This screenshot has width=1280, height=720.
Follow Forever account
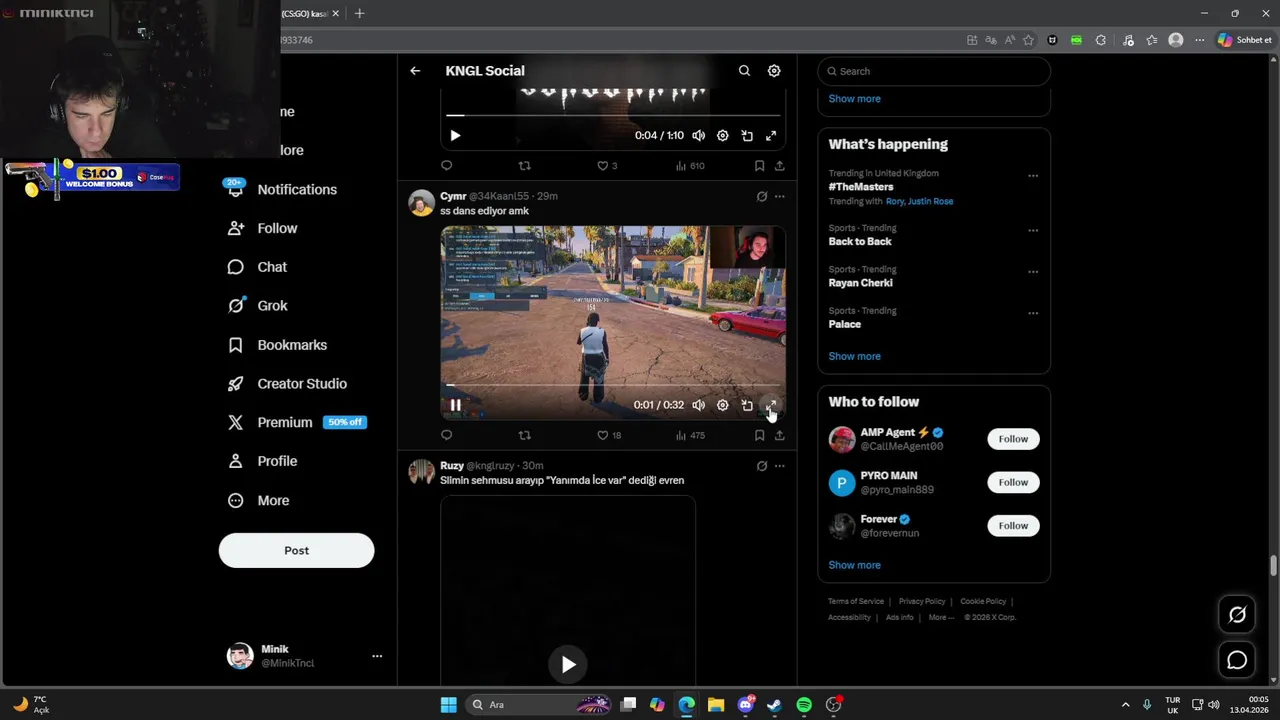[x=1013, y=525]
